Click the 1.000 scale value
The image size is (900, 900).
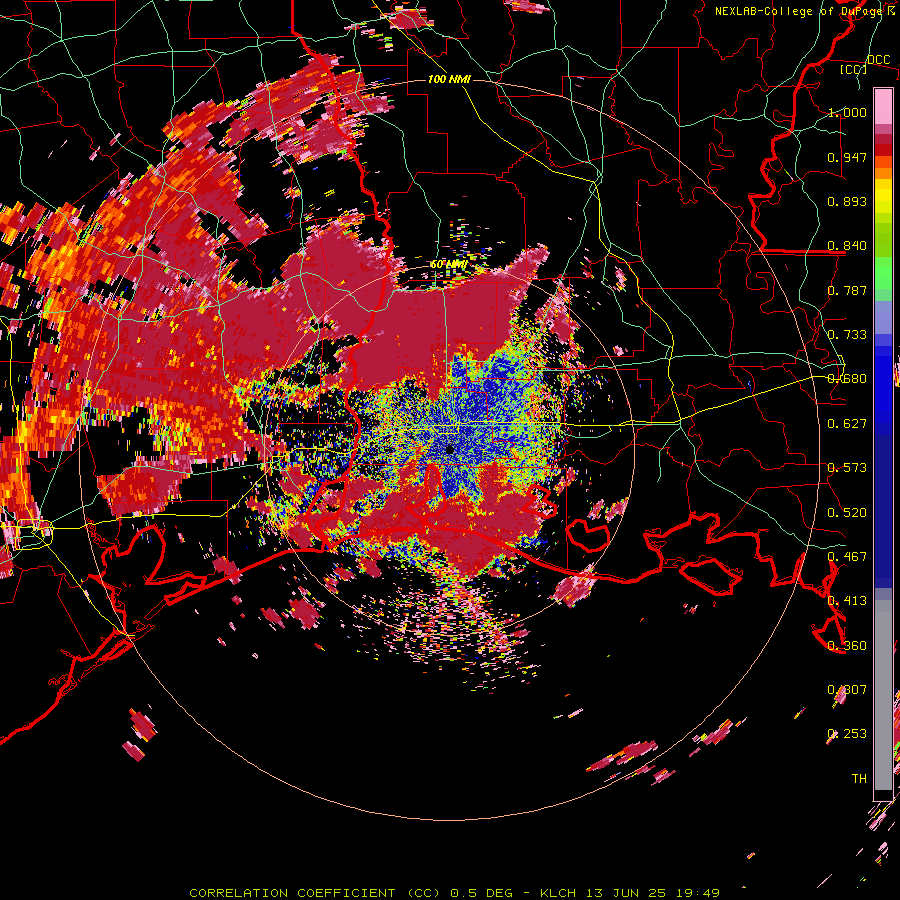(x=847, y=112)
